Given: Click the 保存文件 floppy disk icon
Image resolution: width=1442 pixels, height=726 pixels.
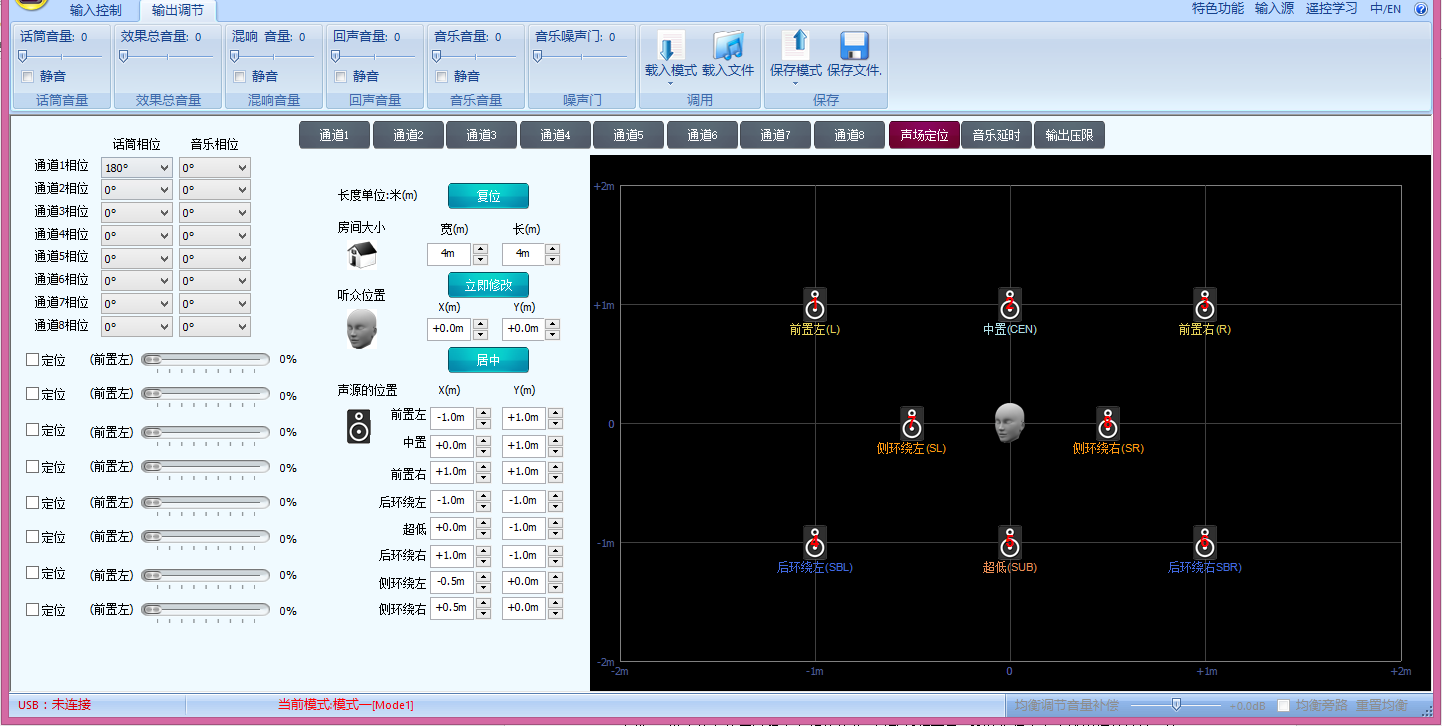Looking at the screenshot, I should coord(854,47).
